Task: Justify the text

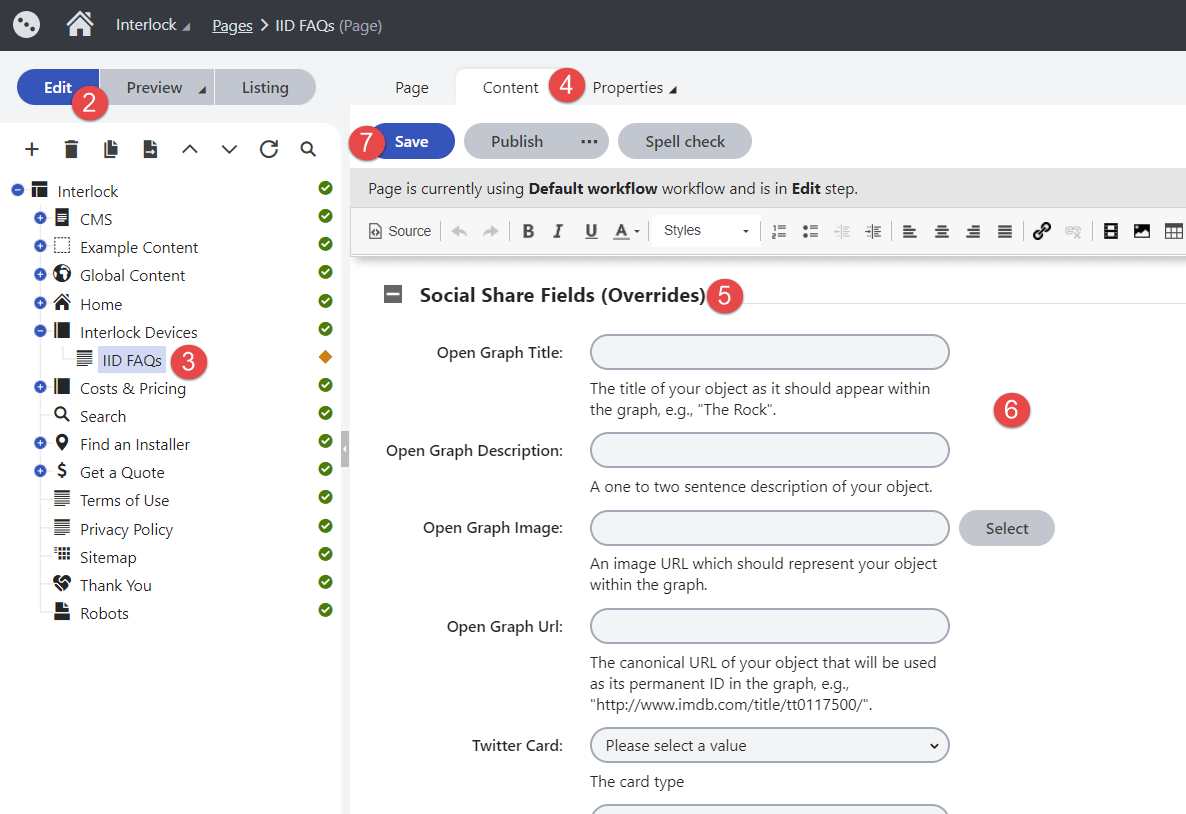Action: click(1004, 231)
